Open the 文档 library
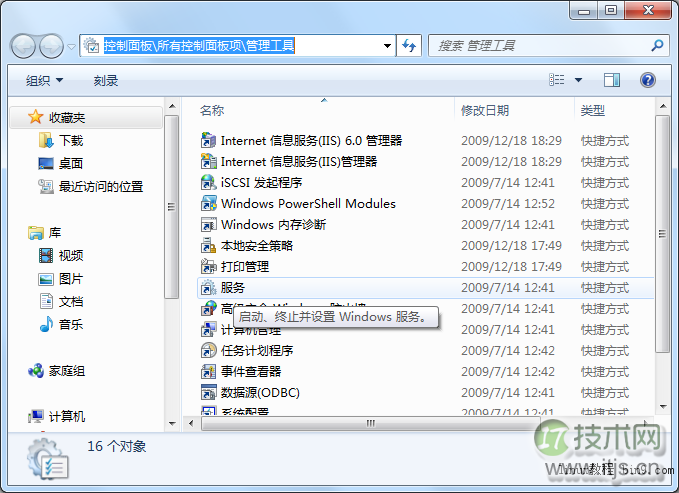 71,302
